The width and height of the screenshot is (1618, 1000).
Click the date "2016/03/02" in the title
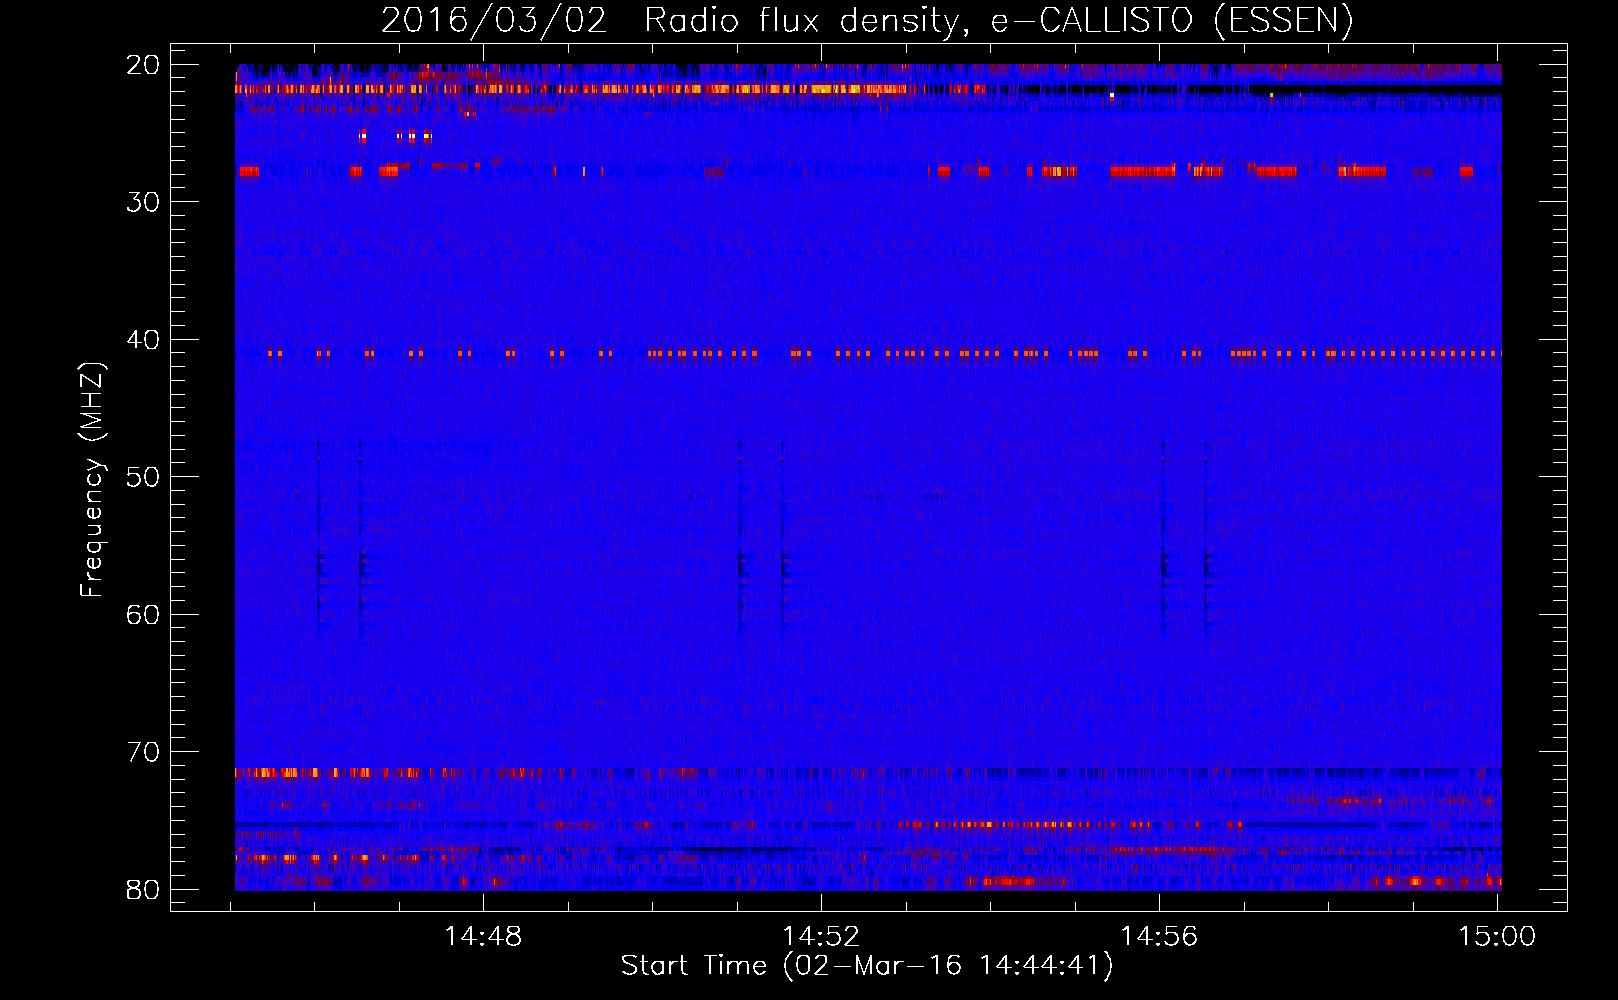point(494,21)
